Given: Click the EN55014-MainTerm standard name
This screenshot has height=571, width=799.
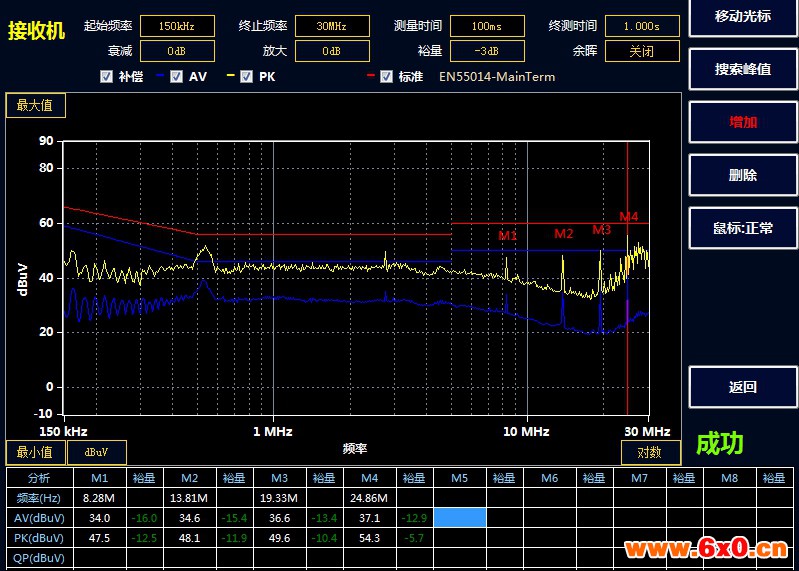Looking at the screenshot, I should (x=497, y=77).
